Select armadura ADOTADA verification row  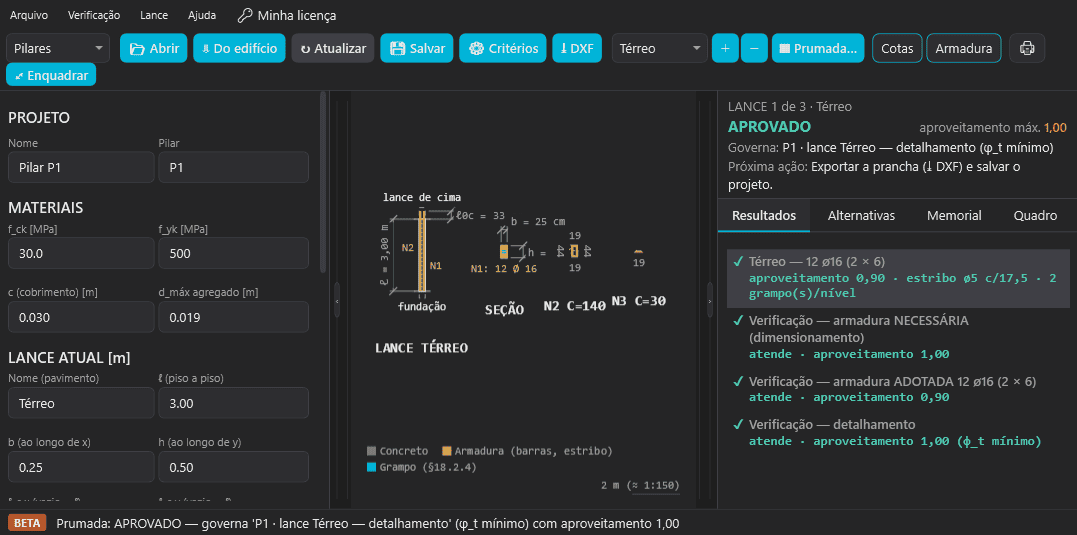pyautogui.click(x=898, y=389)
